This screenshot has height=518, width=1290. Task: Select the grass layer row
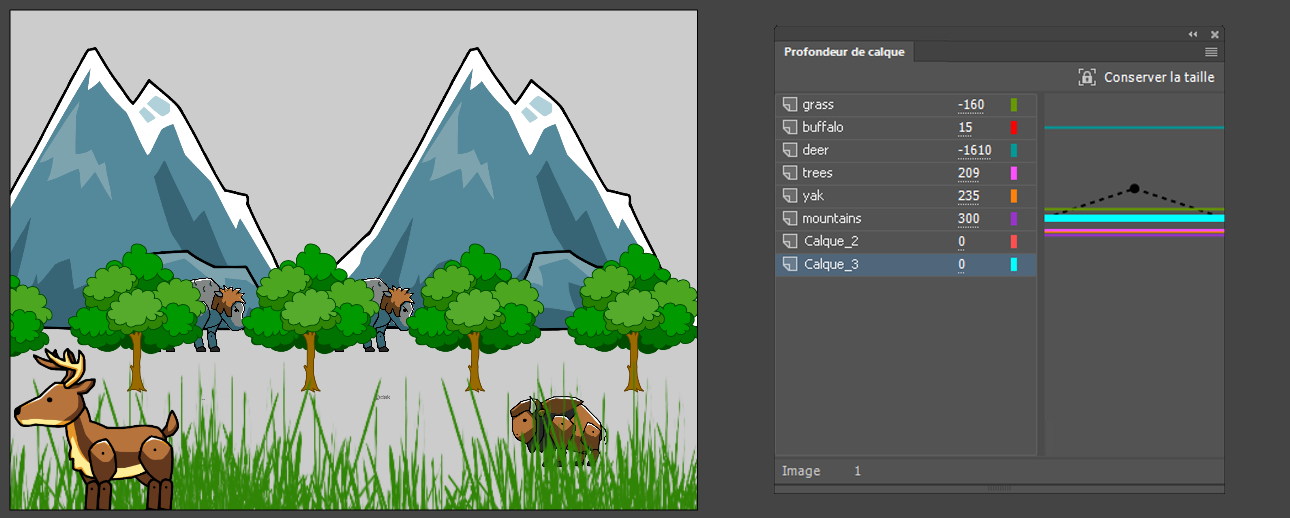tap(906, 104)
